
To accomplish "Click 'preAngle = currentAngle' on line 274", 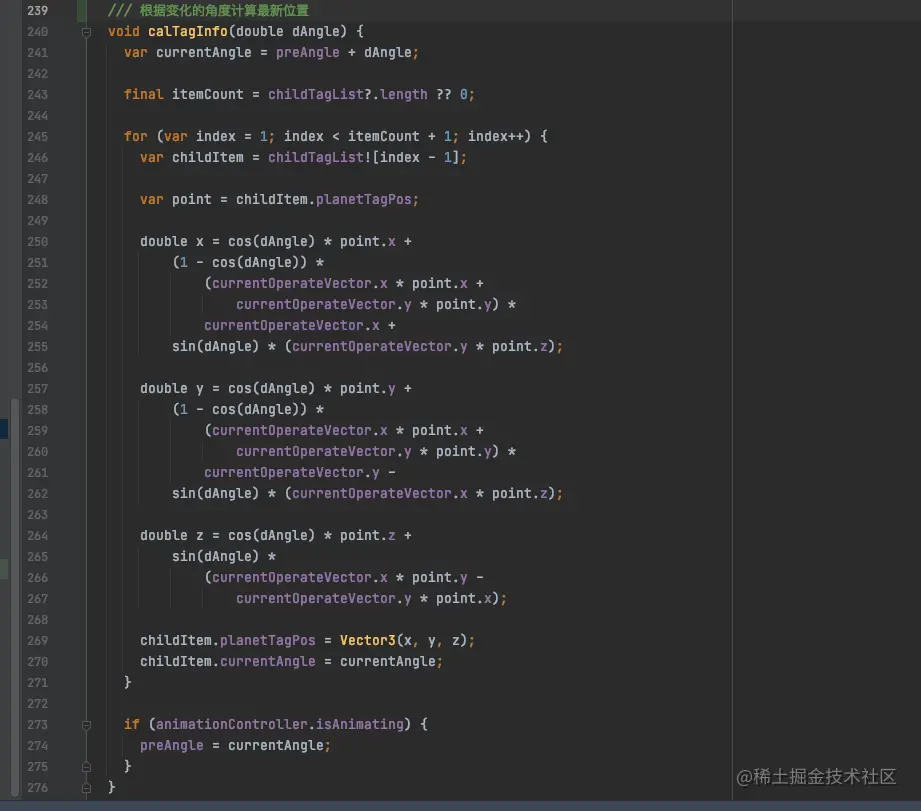I will pyautogui.click(x=231, y=746).
